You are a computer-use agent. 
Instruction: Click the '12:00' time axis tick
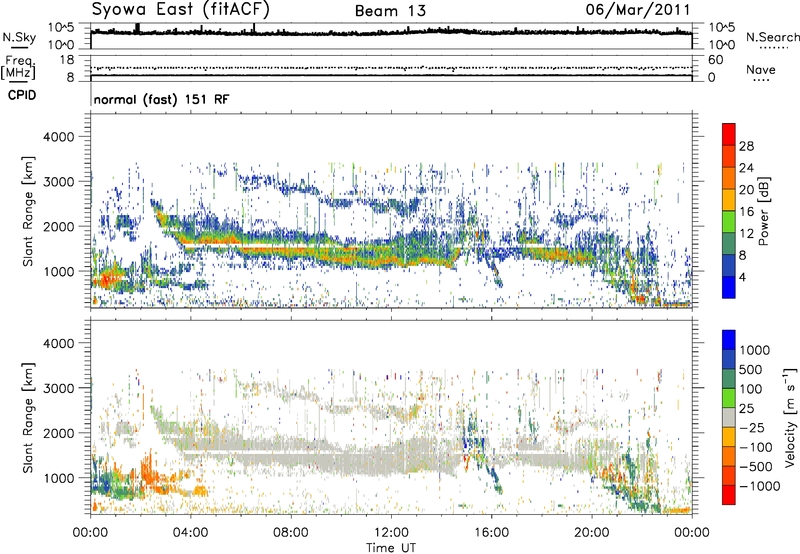(391, 533)
